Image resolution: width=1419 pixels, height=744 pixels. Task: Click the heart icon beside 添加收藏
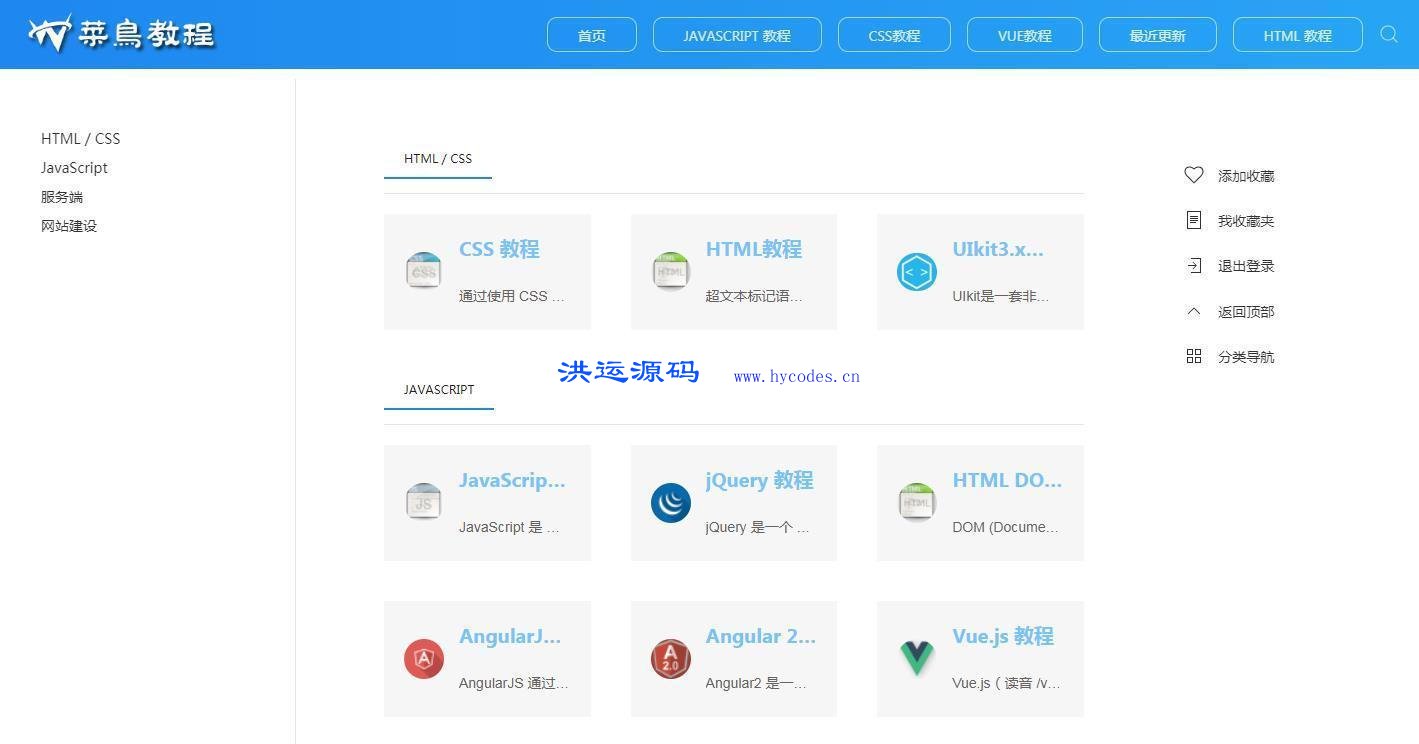[x=1193, y=175]
